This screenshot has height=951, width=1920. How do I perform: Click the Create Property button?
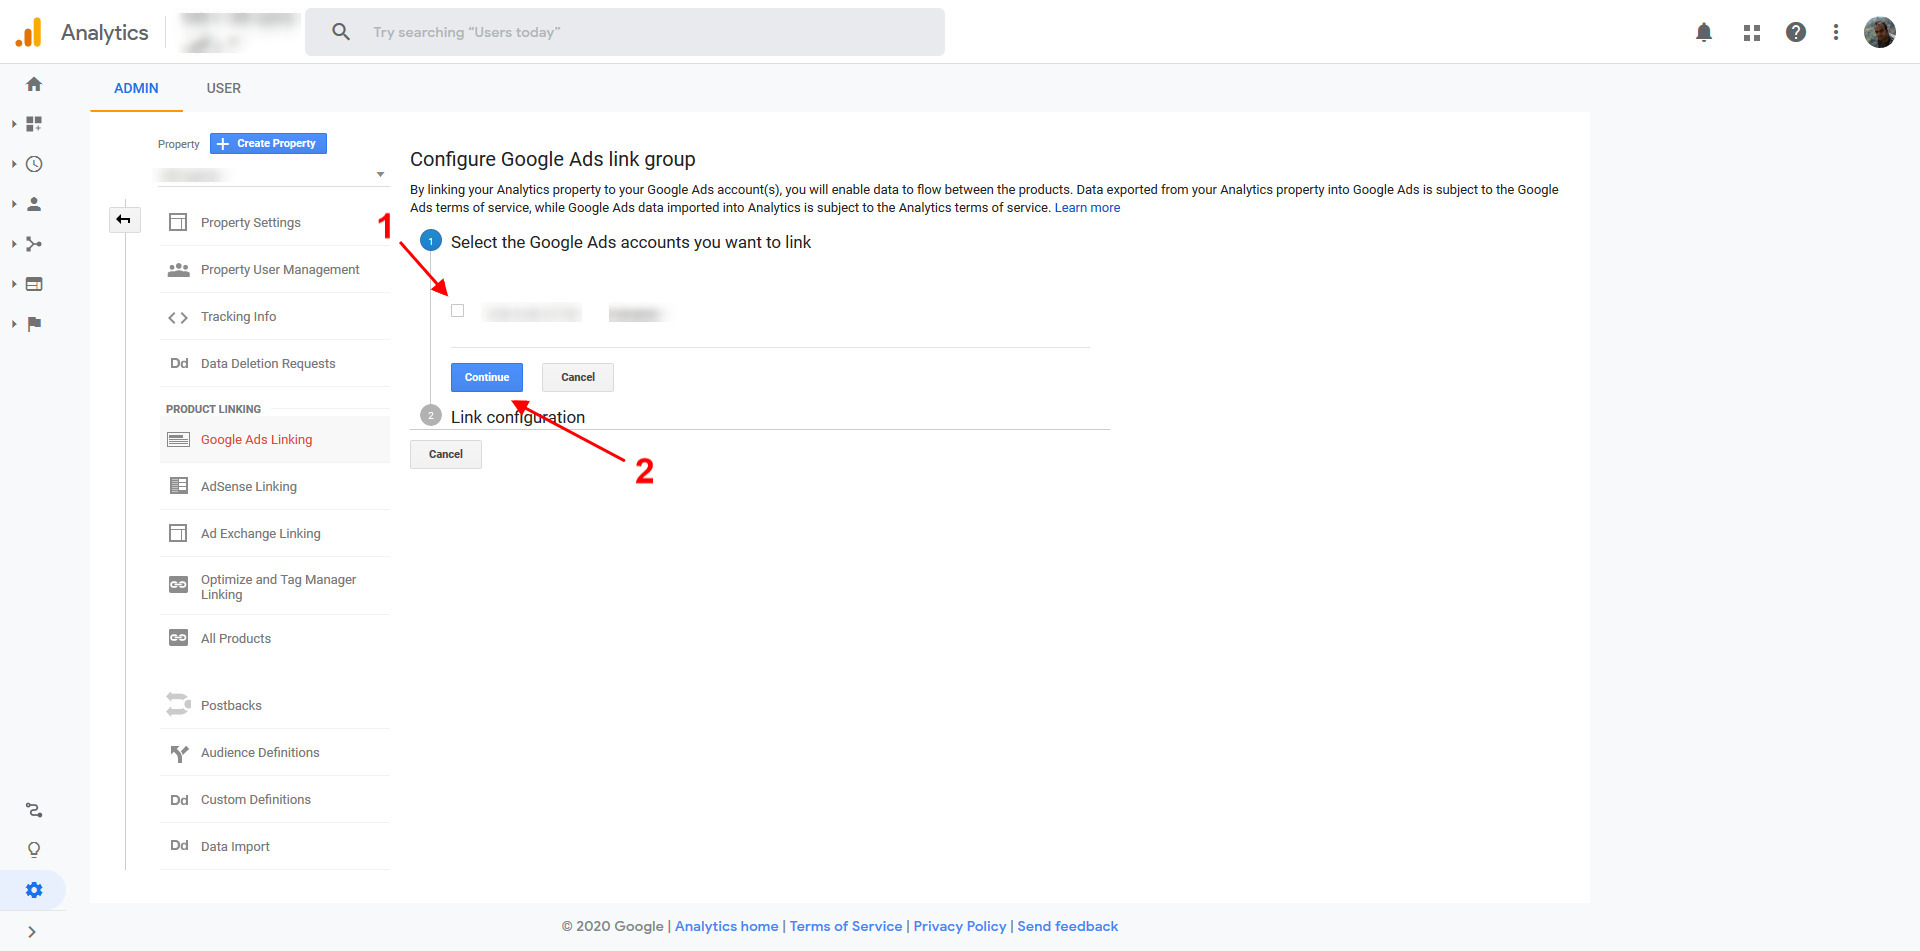[x=268, y=143]
